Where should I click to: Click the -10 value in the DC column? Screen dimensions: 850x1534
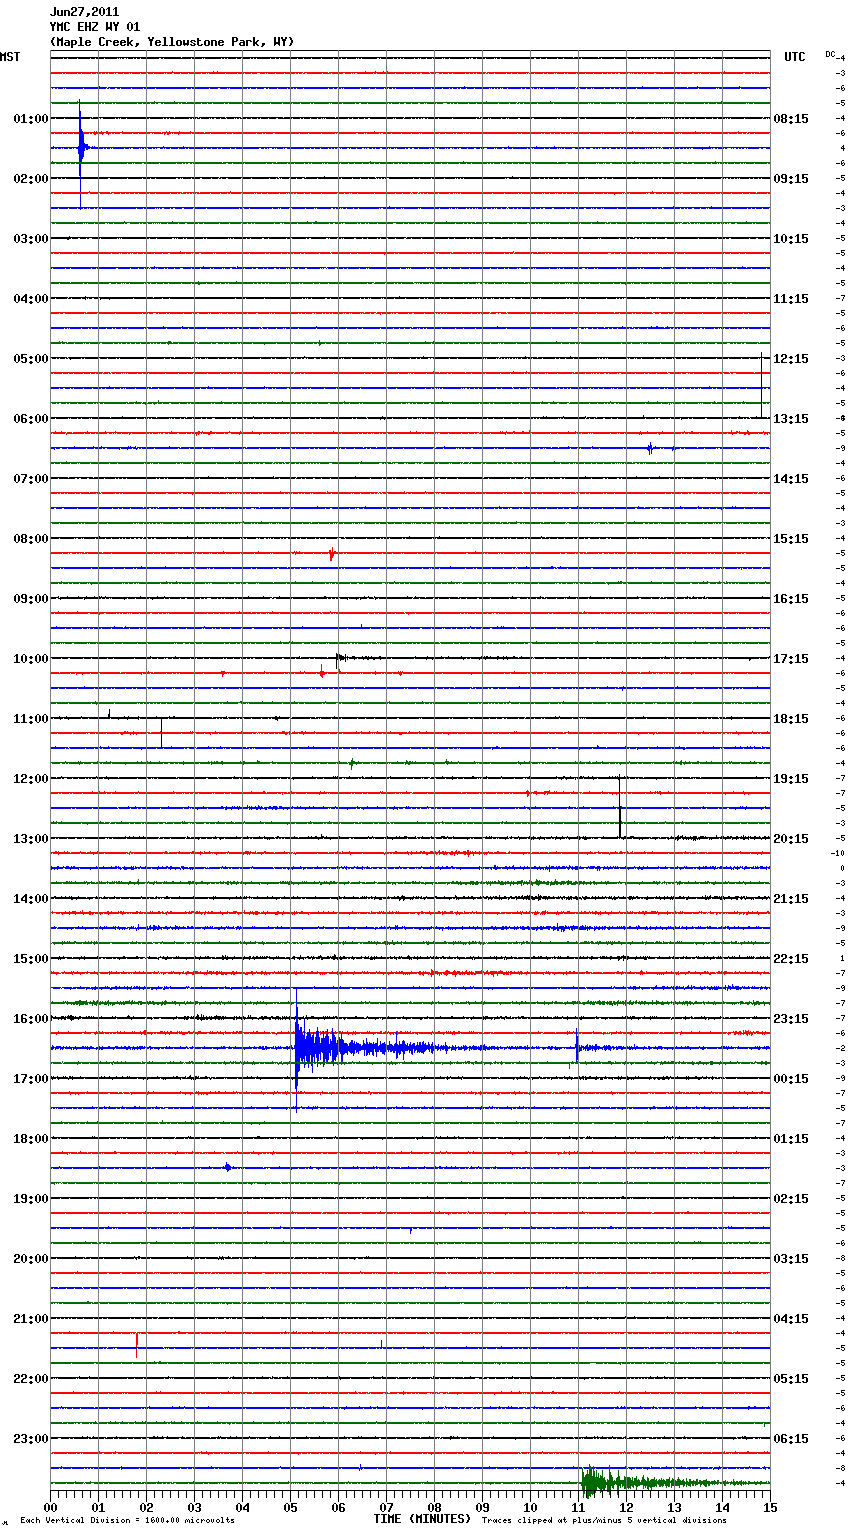(x=837, y=853)
